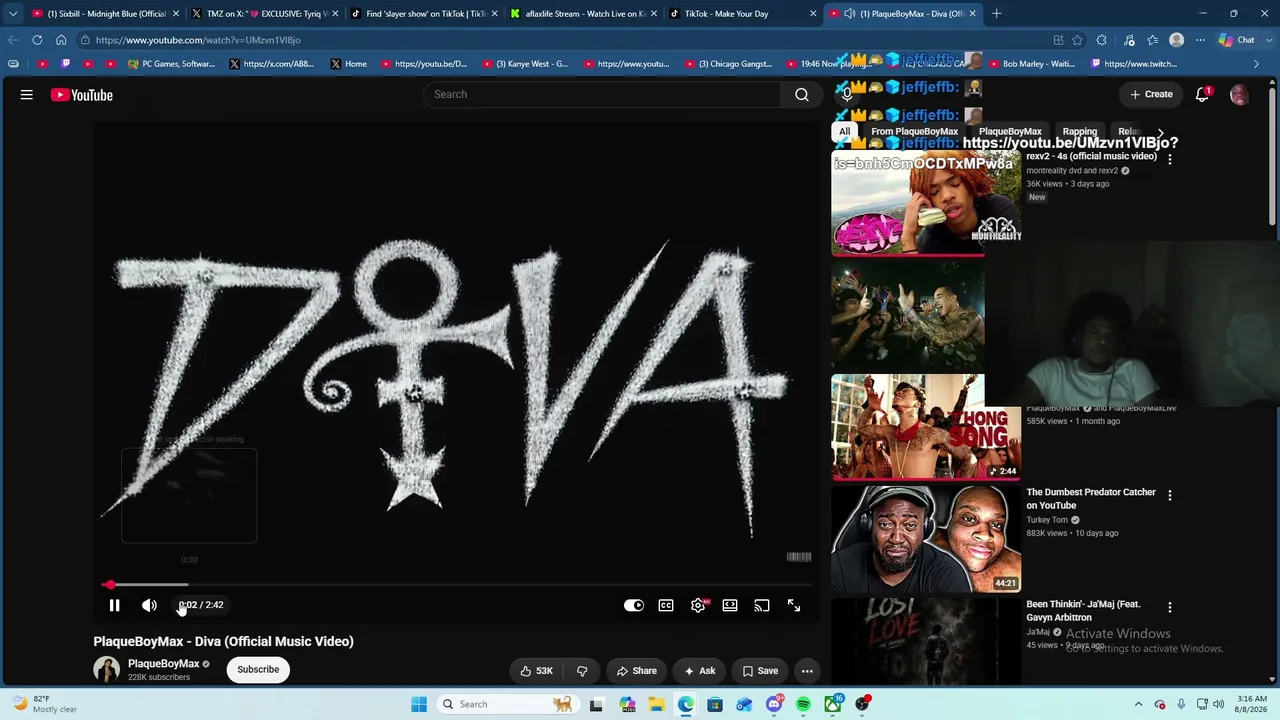Show more filter chips with the arrow
The image size is (1280, 720).
tap(1160, 132)
